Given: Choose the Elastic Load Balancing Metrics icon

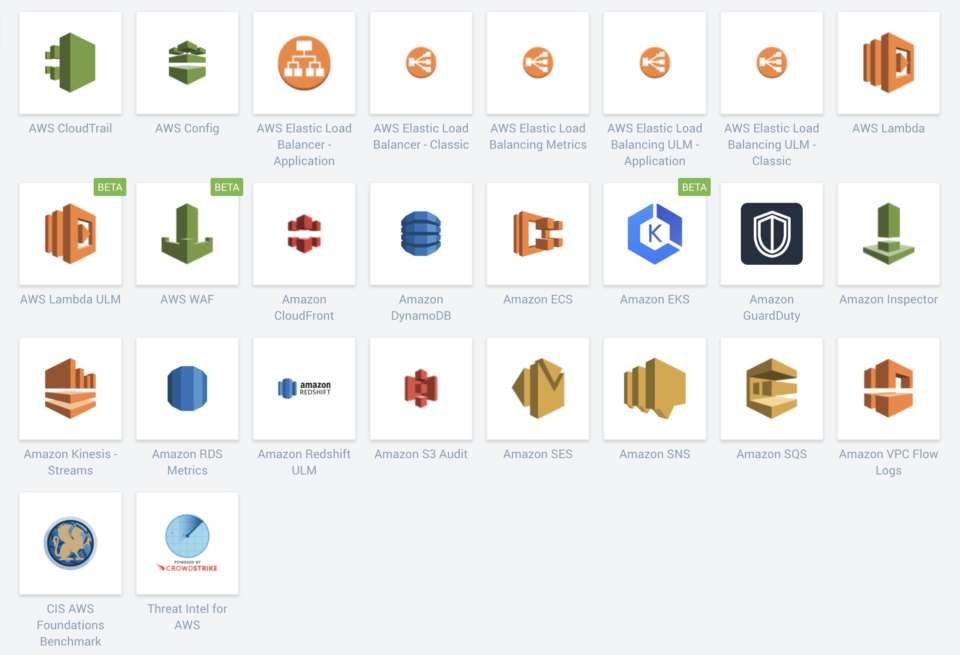Looking at the screenshot, I should click(538, 62).
